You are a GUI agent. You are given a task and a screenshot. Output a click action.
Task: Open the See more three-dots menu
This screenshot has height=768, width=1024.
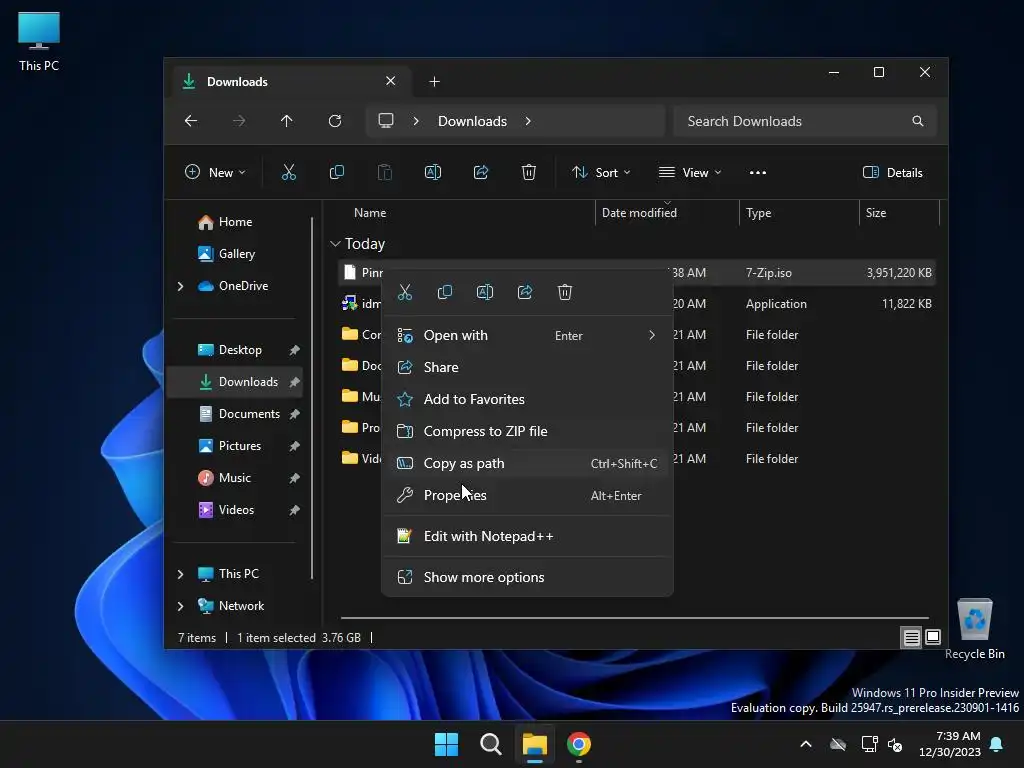click(x=758, y=172)
